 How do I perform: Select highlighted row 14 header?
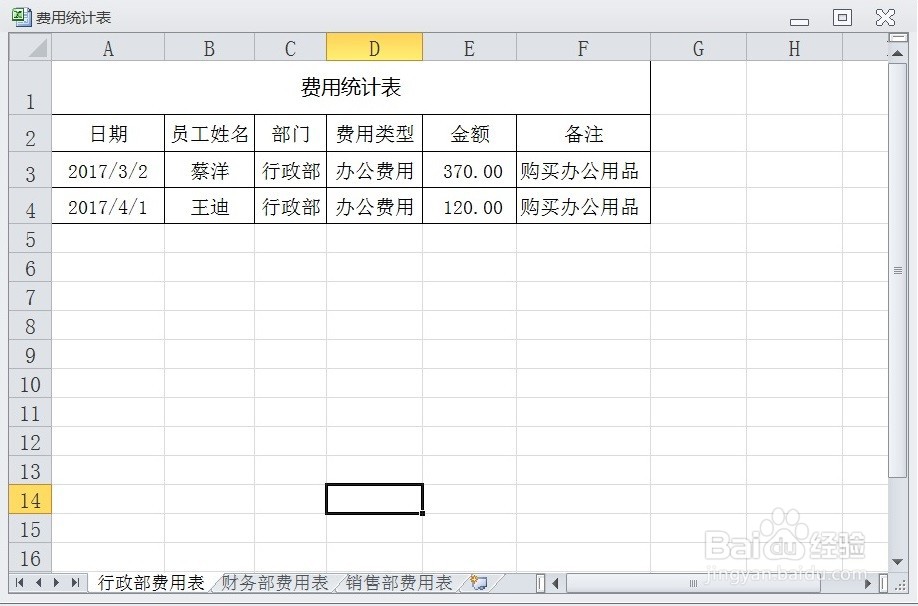coord(30,499)
